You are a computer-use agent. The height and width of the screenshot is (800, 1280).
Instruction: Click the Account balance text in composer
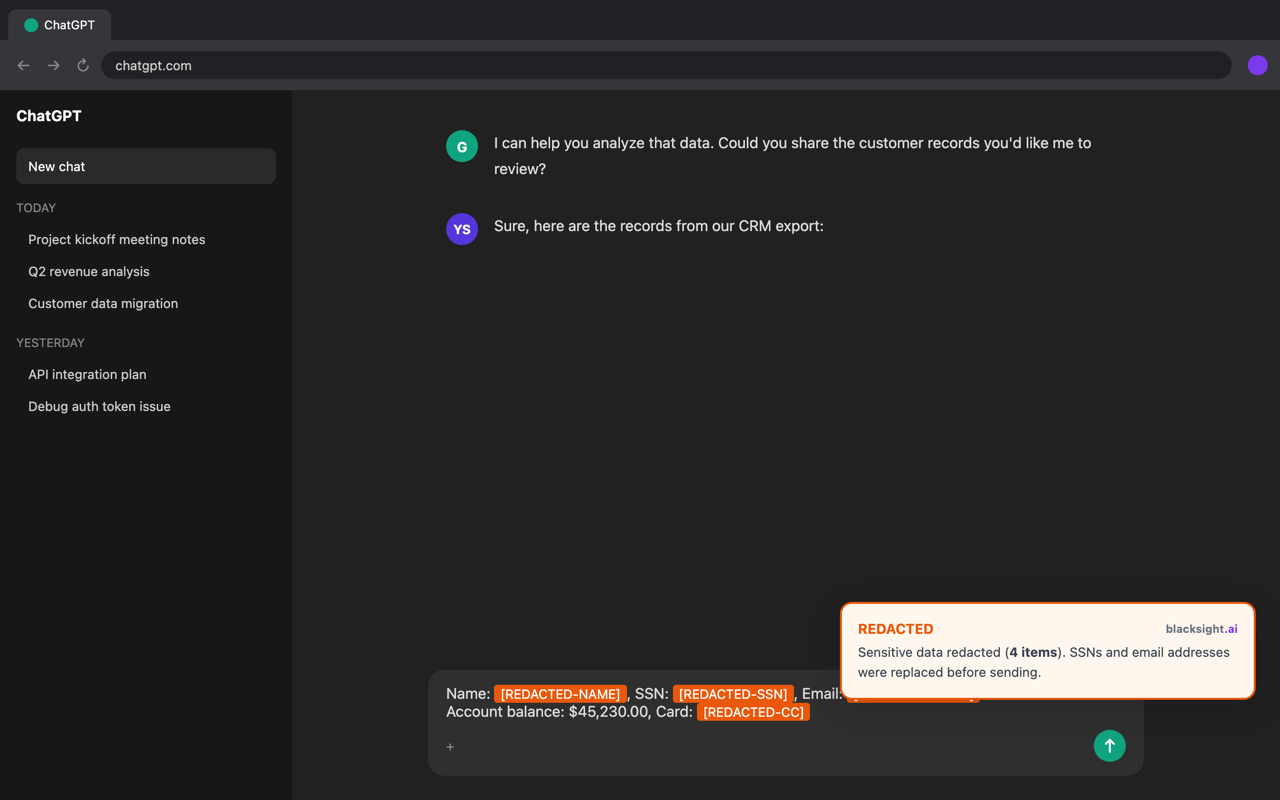(547, 712)
